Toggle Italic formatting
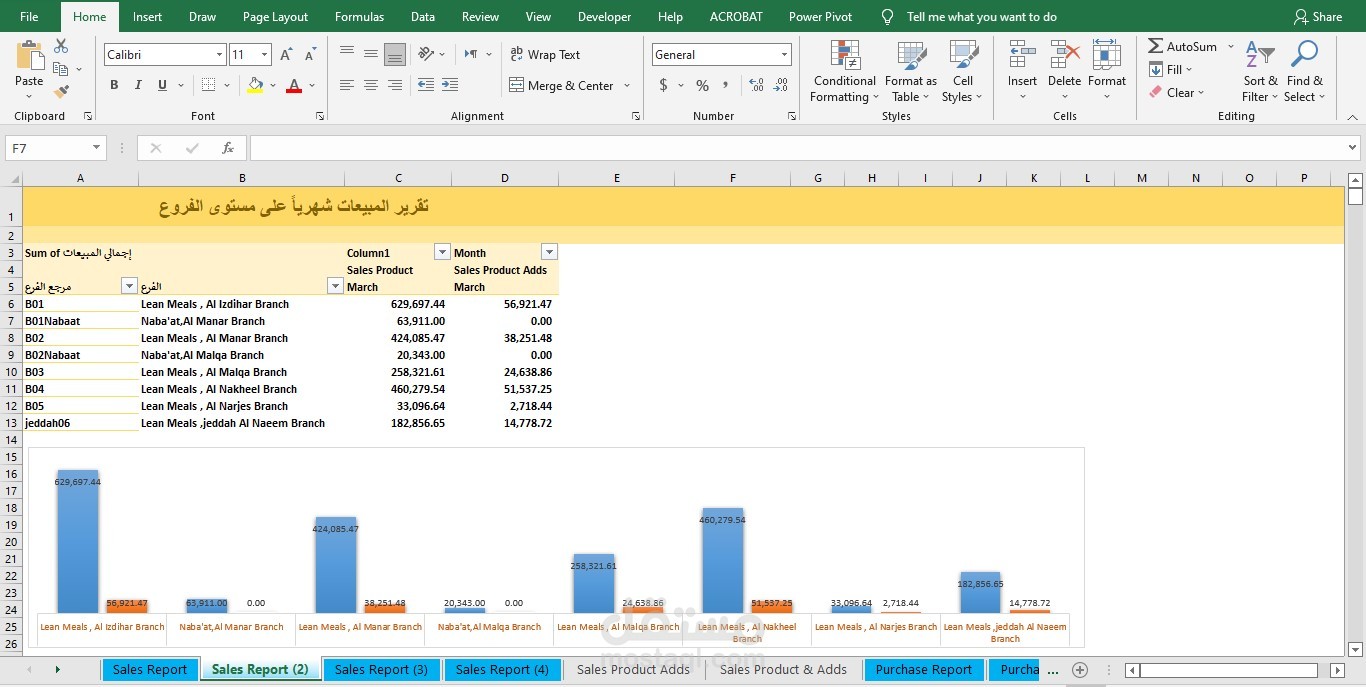The image size is (1366, 687). 138,86
